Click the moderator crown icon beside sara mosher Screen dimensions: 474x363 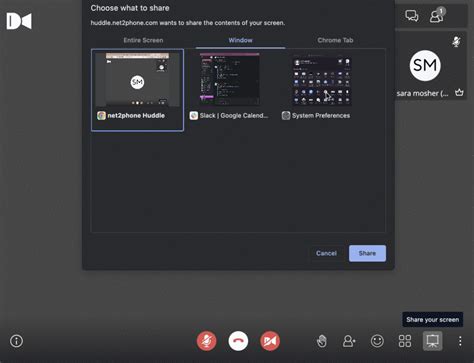(459, 92)
